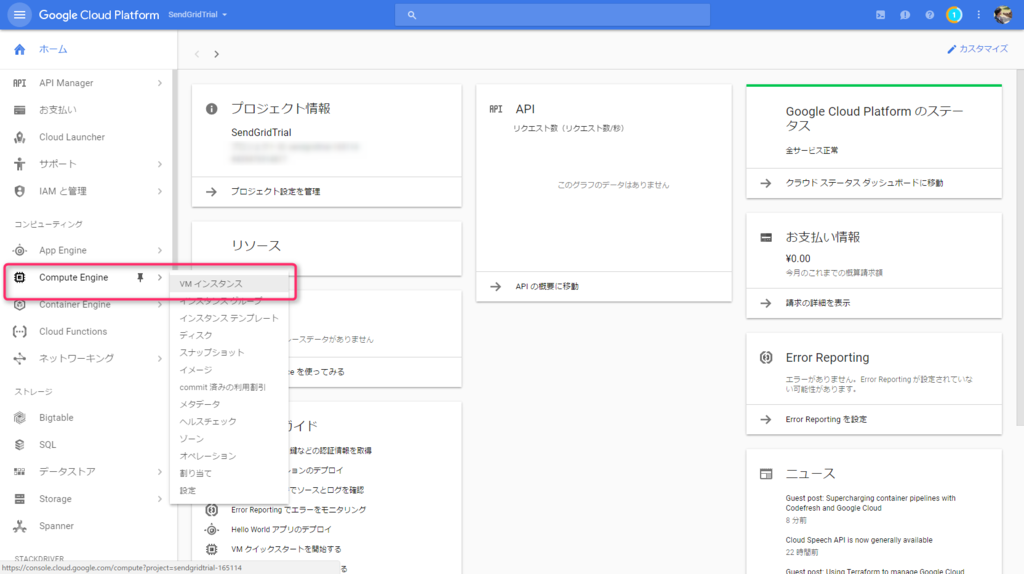
Task: Open the Supercharging container pipelines news post
Action: 871,503
